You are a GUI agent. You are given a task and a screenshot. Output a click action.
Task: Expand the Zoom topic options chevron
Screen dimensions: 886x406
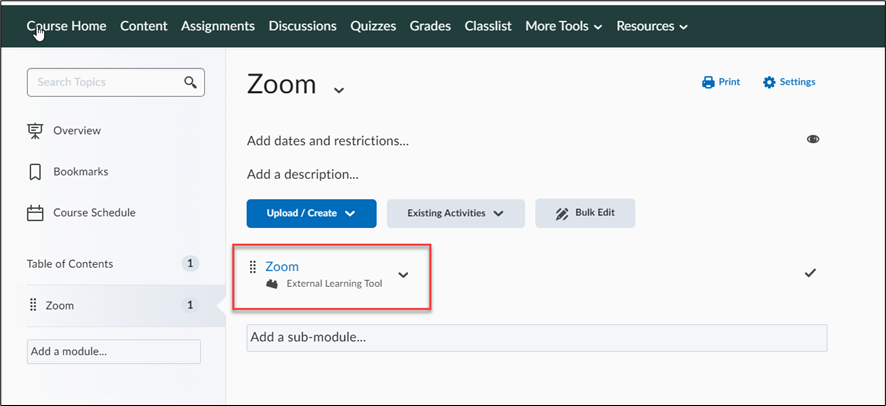[x=403, y=275]
